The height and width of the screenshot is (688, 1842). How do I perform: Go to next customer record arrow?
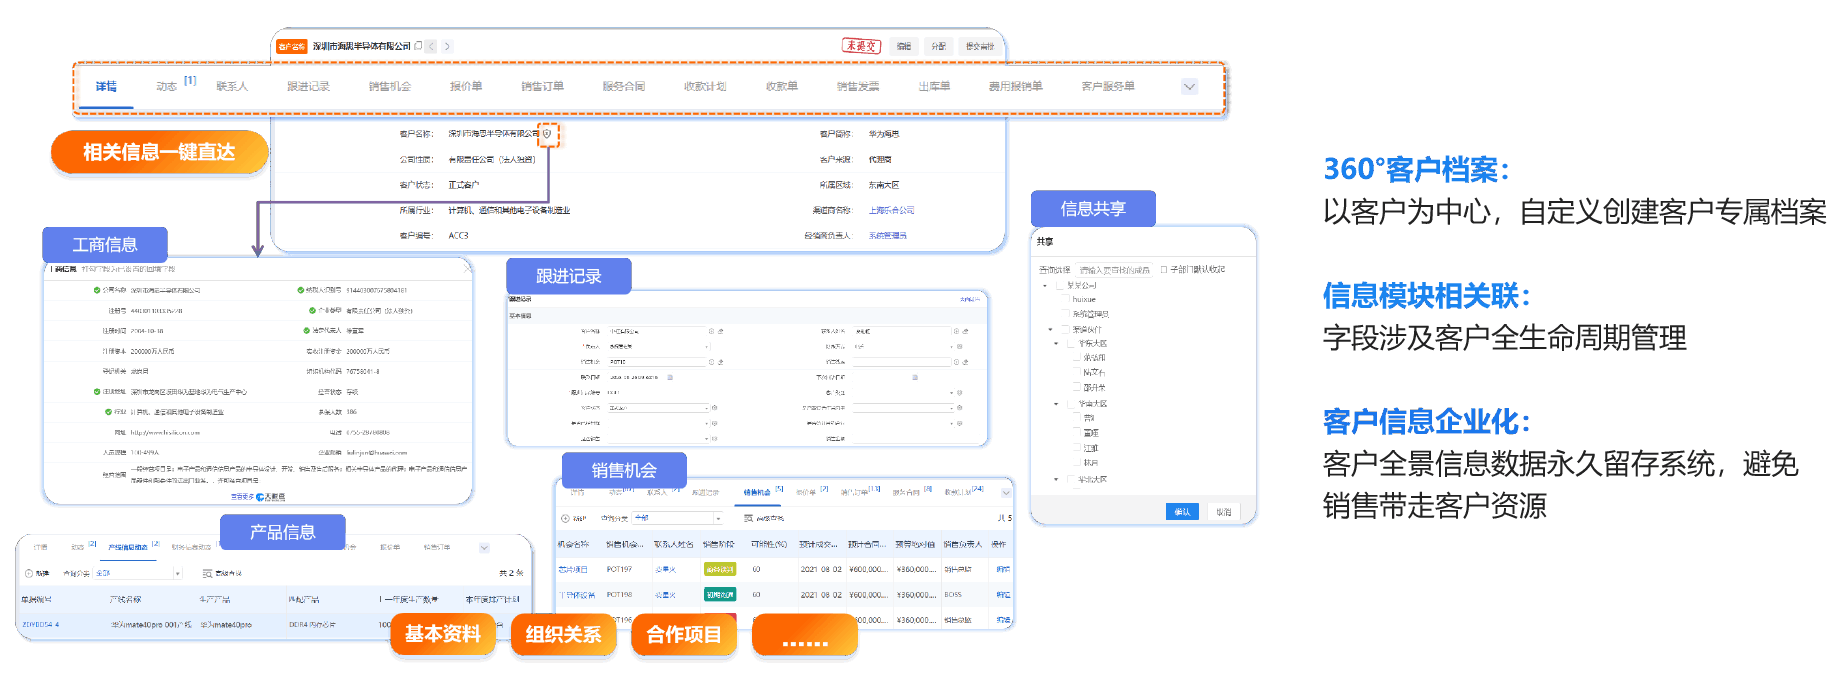click(x=447, y=46)
